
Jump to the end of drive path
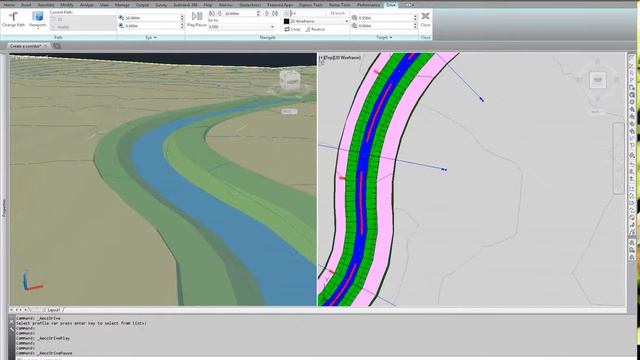coord(275,13)
